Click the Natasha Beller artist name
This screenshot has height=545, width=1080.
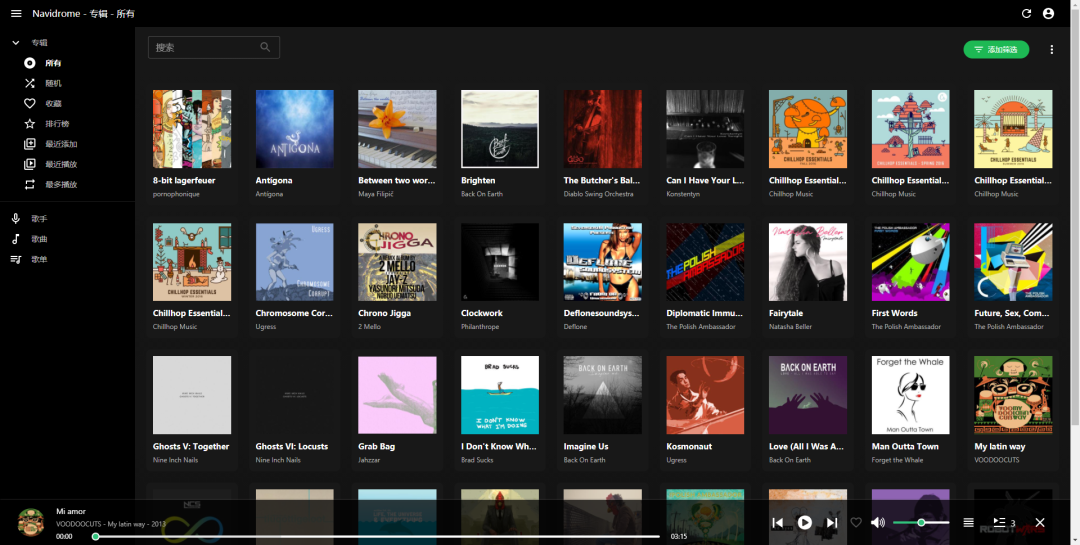click(x=791, y=327)
